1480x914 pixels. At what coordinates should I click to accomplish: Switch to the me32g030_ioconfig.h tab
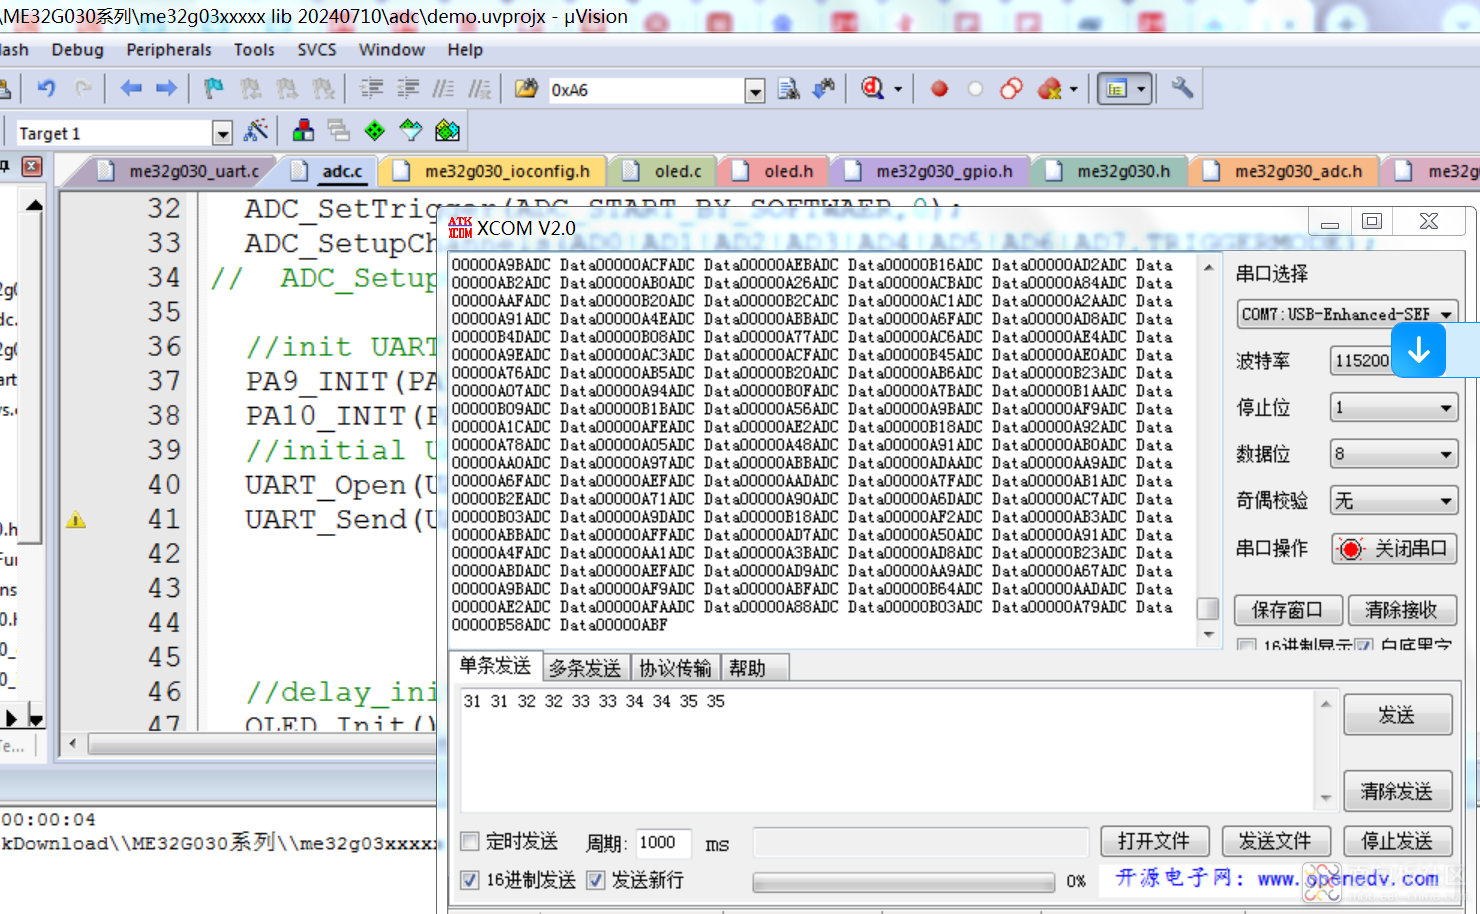click(492, 171)
